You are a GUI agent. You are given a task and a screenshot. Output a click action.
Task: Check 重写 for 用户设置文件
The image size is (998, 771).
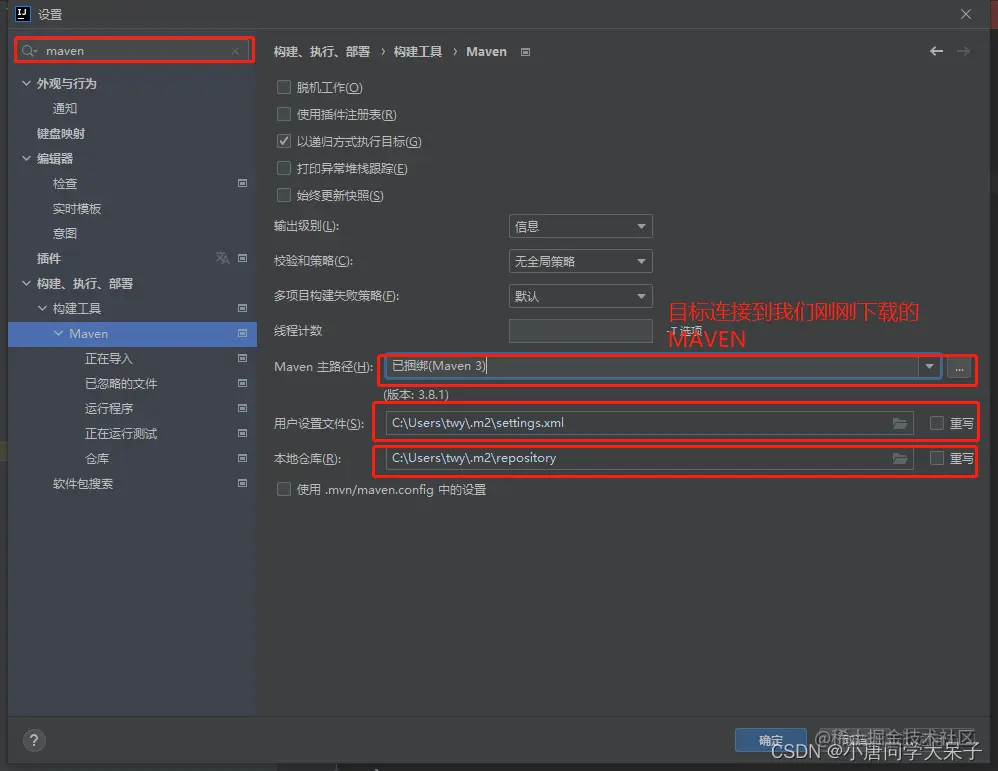[x=936, y=423]
